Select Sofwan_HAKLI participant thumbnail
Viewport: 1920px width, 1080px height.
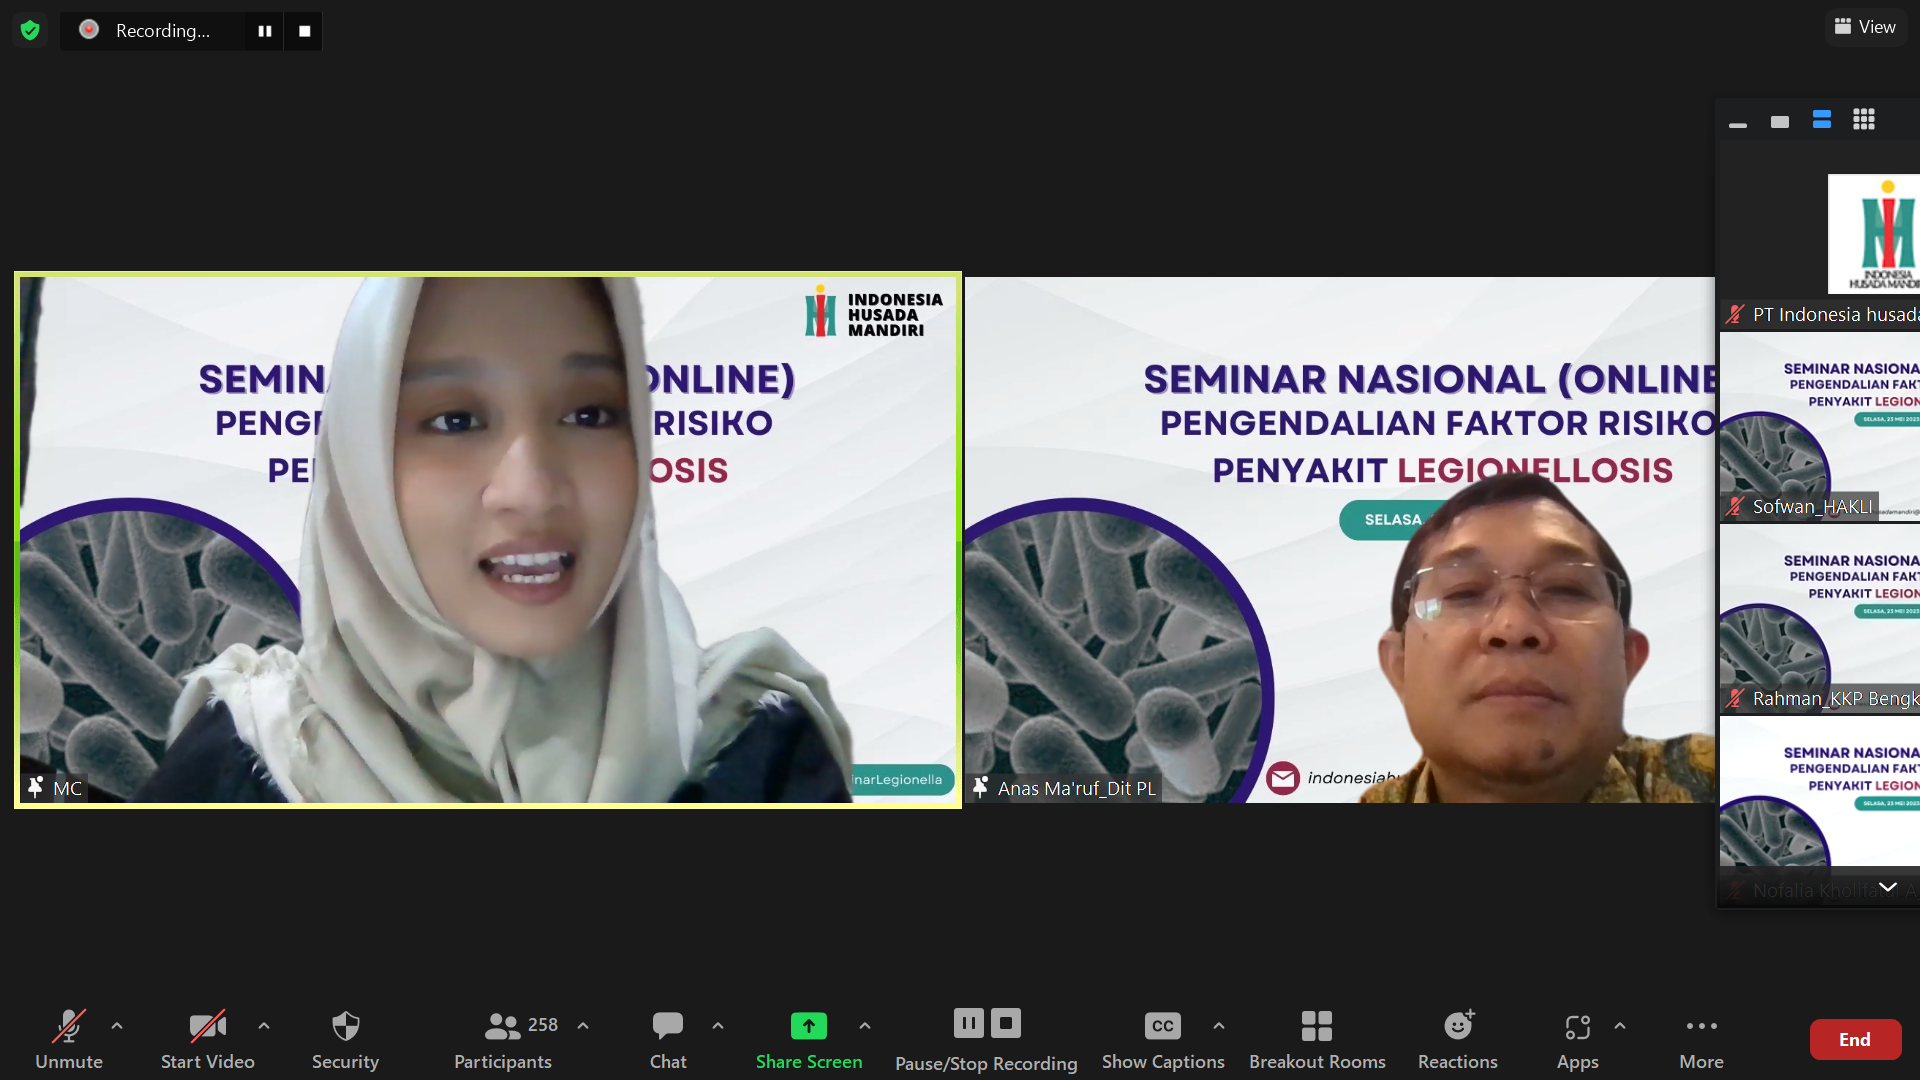pyautogui.click(x=1820, y=427)
